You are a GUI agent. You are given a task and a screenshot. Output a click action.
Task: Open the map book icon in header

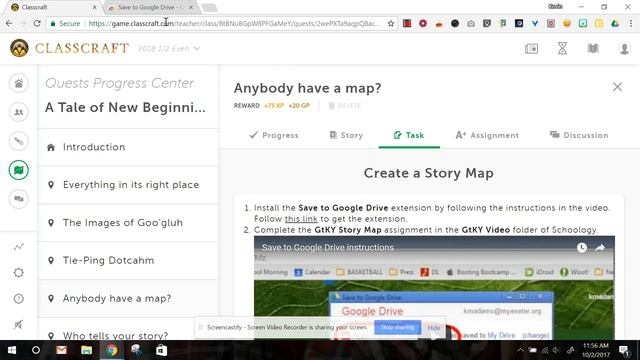click(593, 49)
